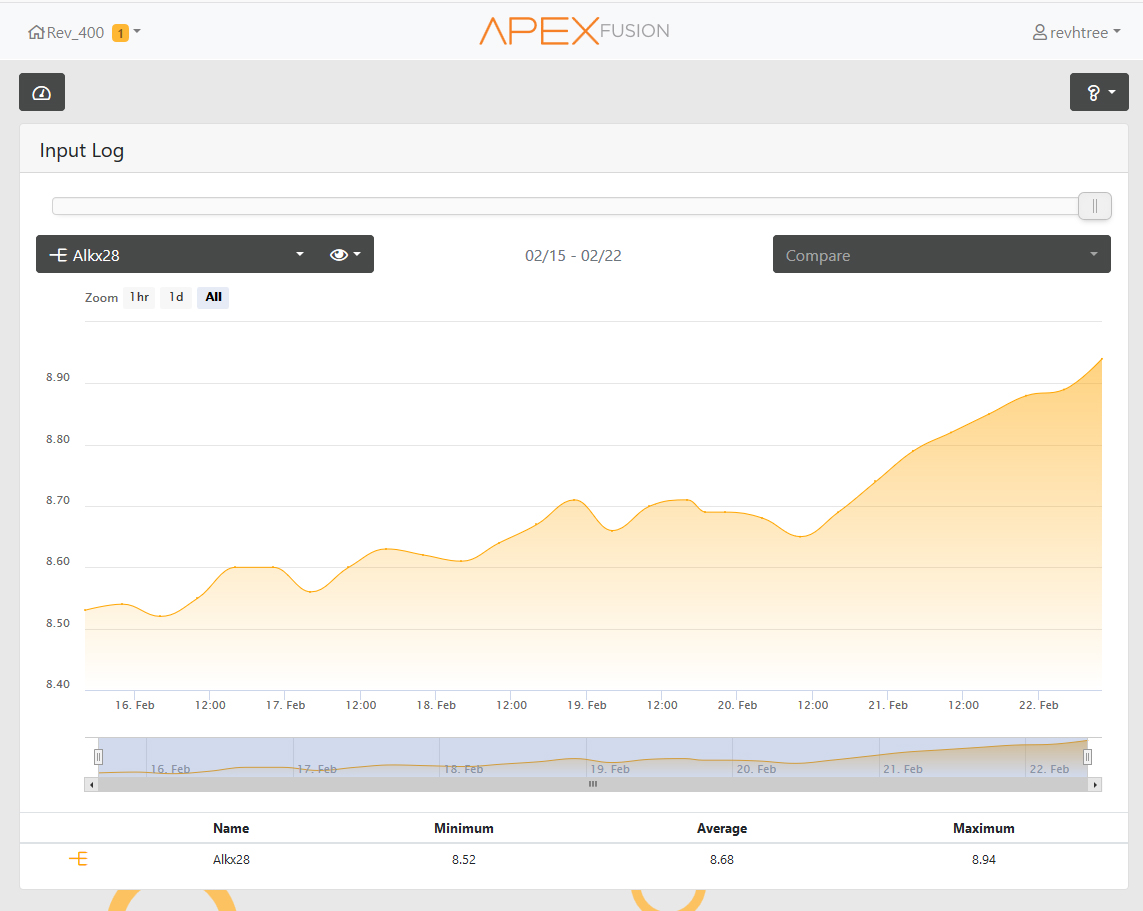The height and width of the screenshot is (911, 1143).
Task: Click the date range slider handle
Action: pyautogui.click(x=1094, y=206)
